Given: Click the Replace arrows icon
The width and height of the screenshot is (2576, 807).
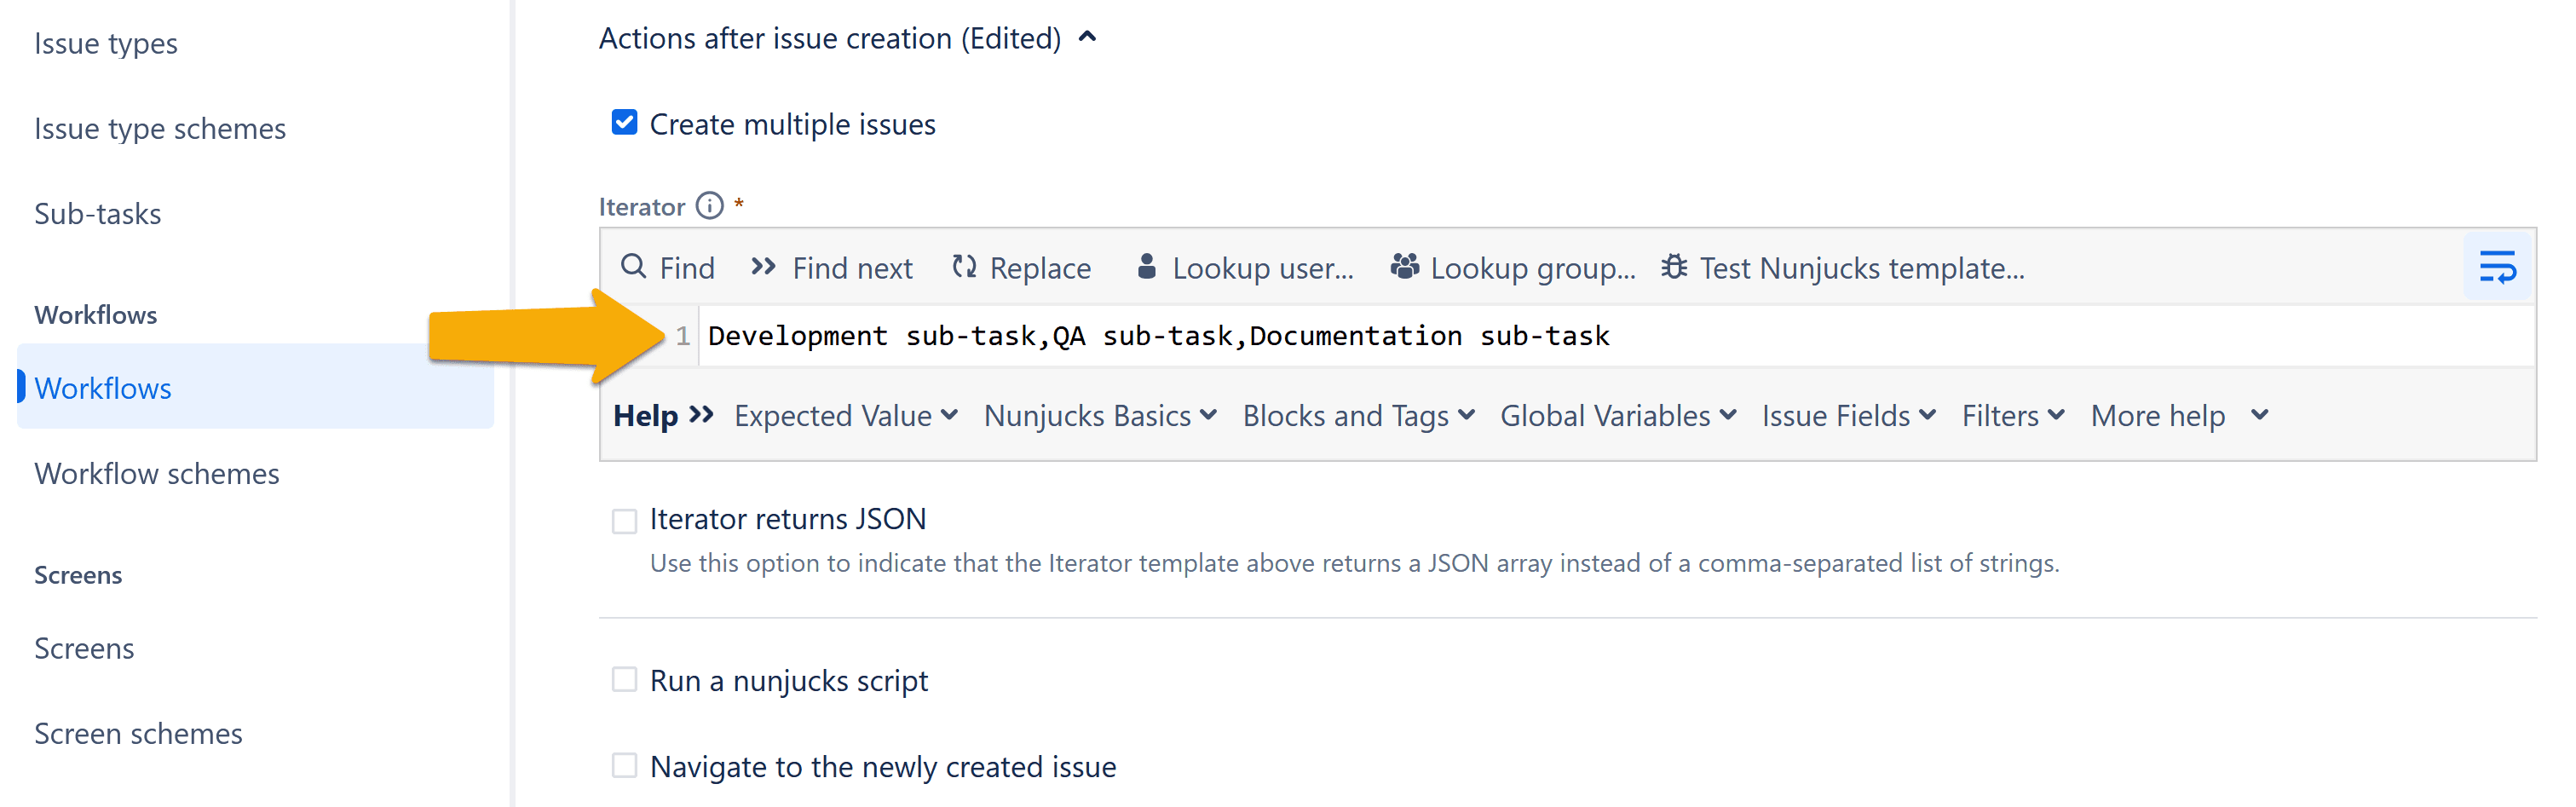Looking at the screenshot, I should (x=964, y=266).
